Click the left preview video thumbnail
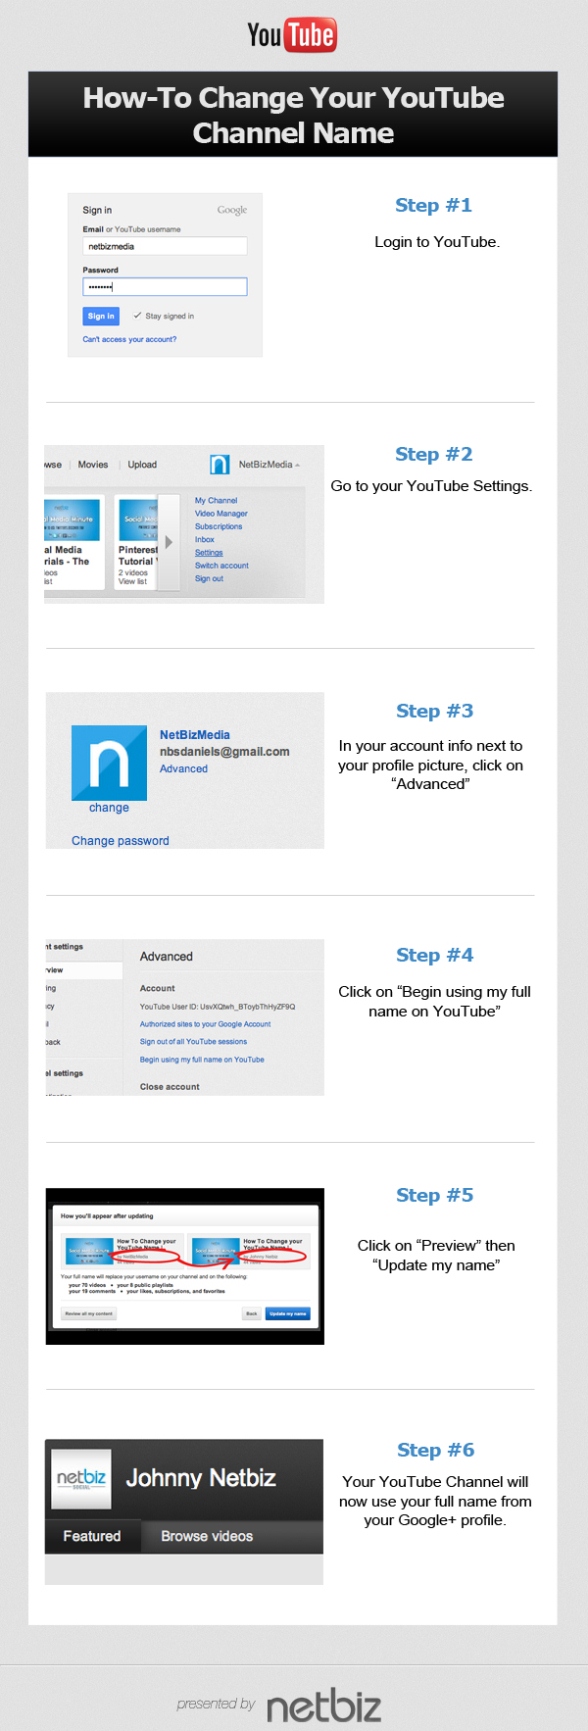The image size is (588, 1731). pyautogui.click(x=89, y=1252)
